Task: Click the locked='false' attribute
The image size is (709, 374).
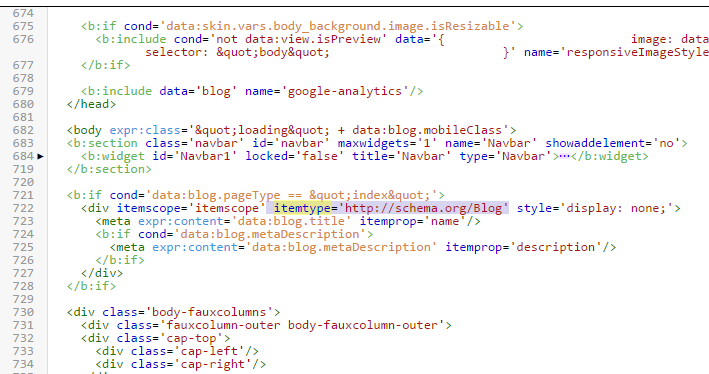Action: [295, 156]
